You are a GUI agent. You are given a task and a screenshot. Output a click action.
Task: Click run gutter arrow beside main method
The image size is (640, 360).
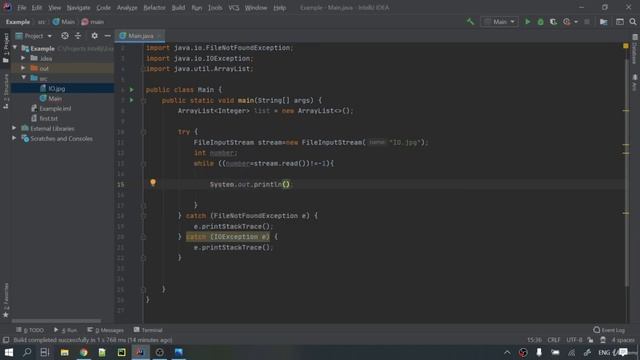pos(131,100)
